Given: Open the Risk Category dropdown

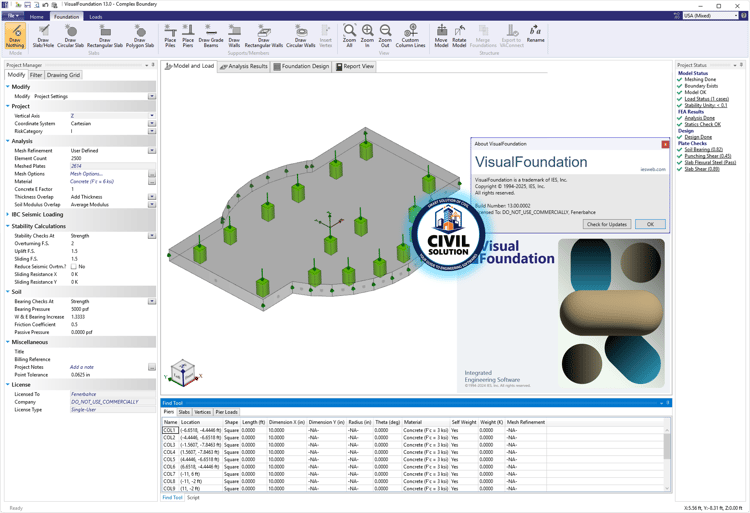Looking at the screenshot, I should (152, 131).
